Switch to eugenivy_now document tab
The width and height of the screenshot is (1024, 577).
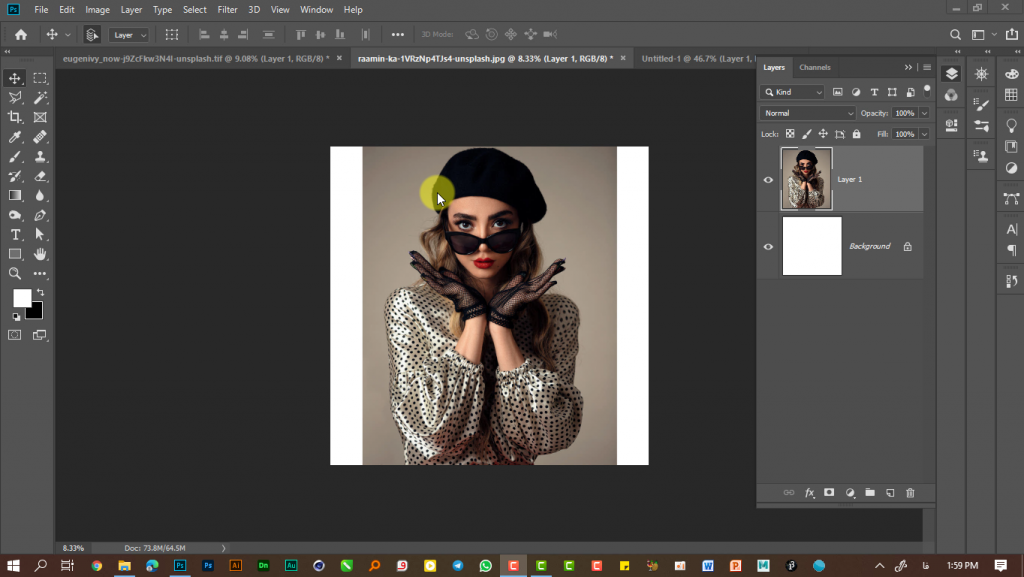tap(195, 58)
